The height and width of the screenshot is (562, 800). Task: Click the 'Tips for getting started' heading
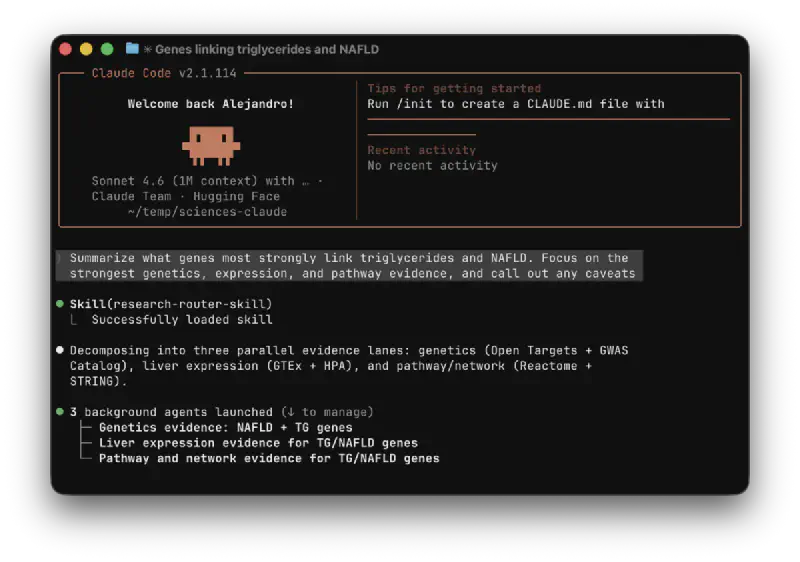coord(454,89)
